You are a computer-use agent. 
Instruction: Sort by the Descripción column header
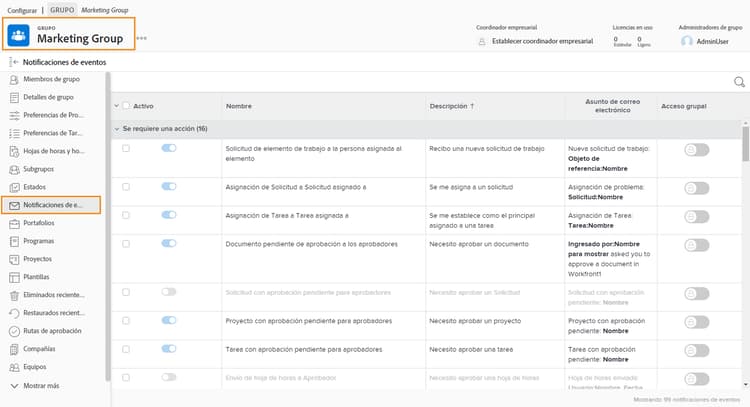[452, 106]
